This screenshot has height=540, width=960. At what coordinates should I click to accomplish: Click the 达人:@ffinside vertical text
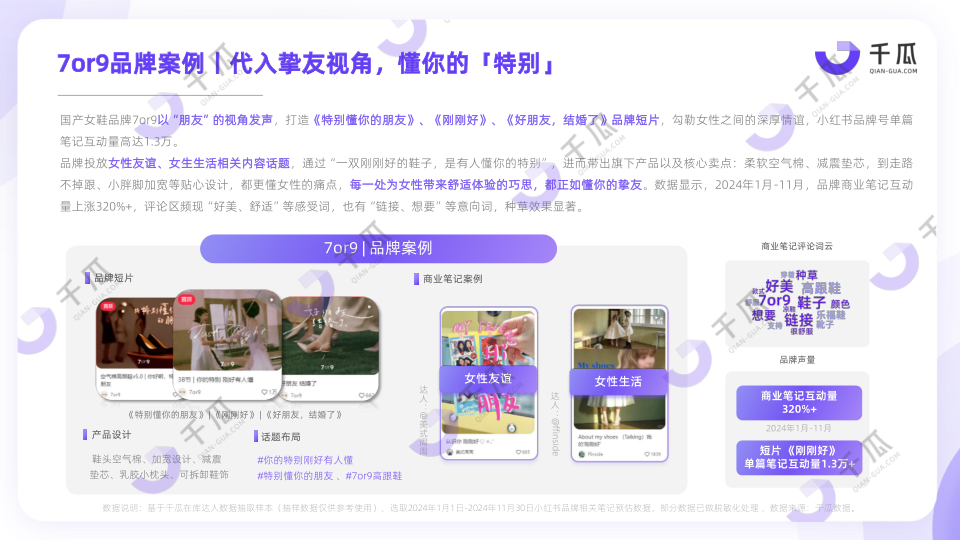555,424
